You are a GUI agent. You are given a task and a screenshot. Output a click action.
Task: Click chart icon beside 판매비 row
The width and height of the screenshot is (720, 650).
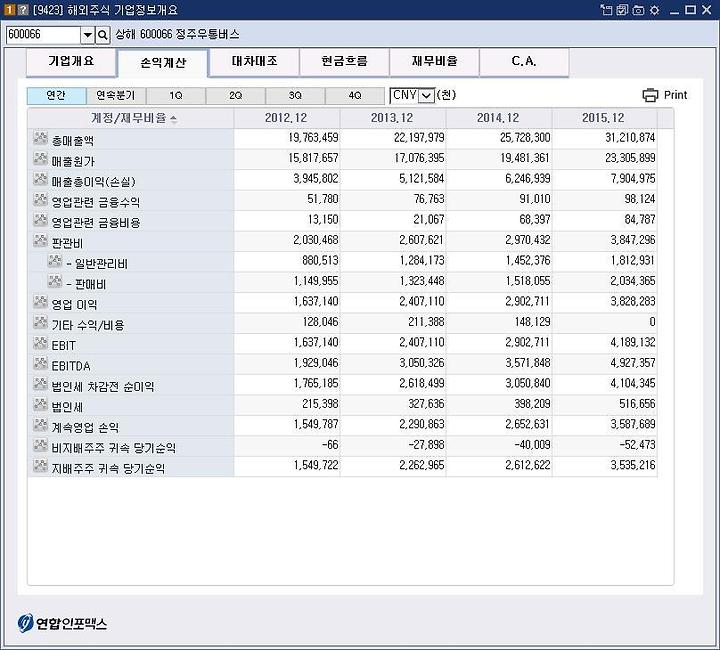click(55, 281)
